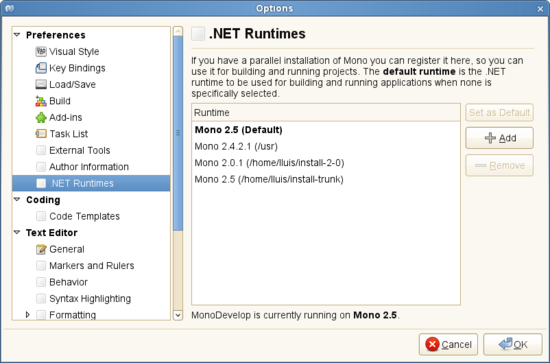This screenshot has height=363, width=550.
Task: Click the tree scrollbar down arrow
Action: [178, 315]
